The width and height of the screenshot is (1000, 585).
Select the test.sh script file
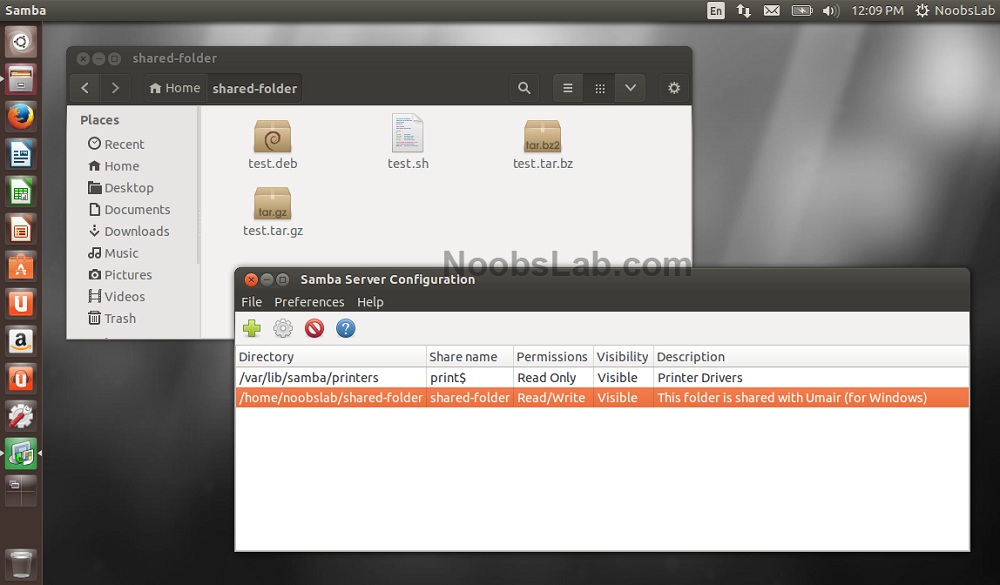pos(408,142)
